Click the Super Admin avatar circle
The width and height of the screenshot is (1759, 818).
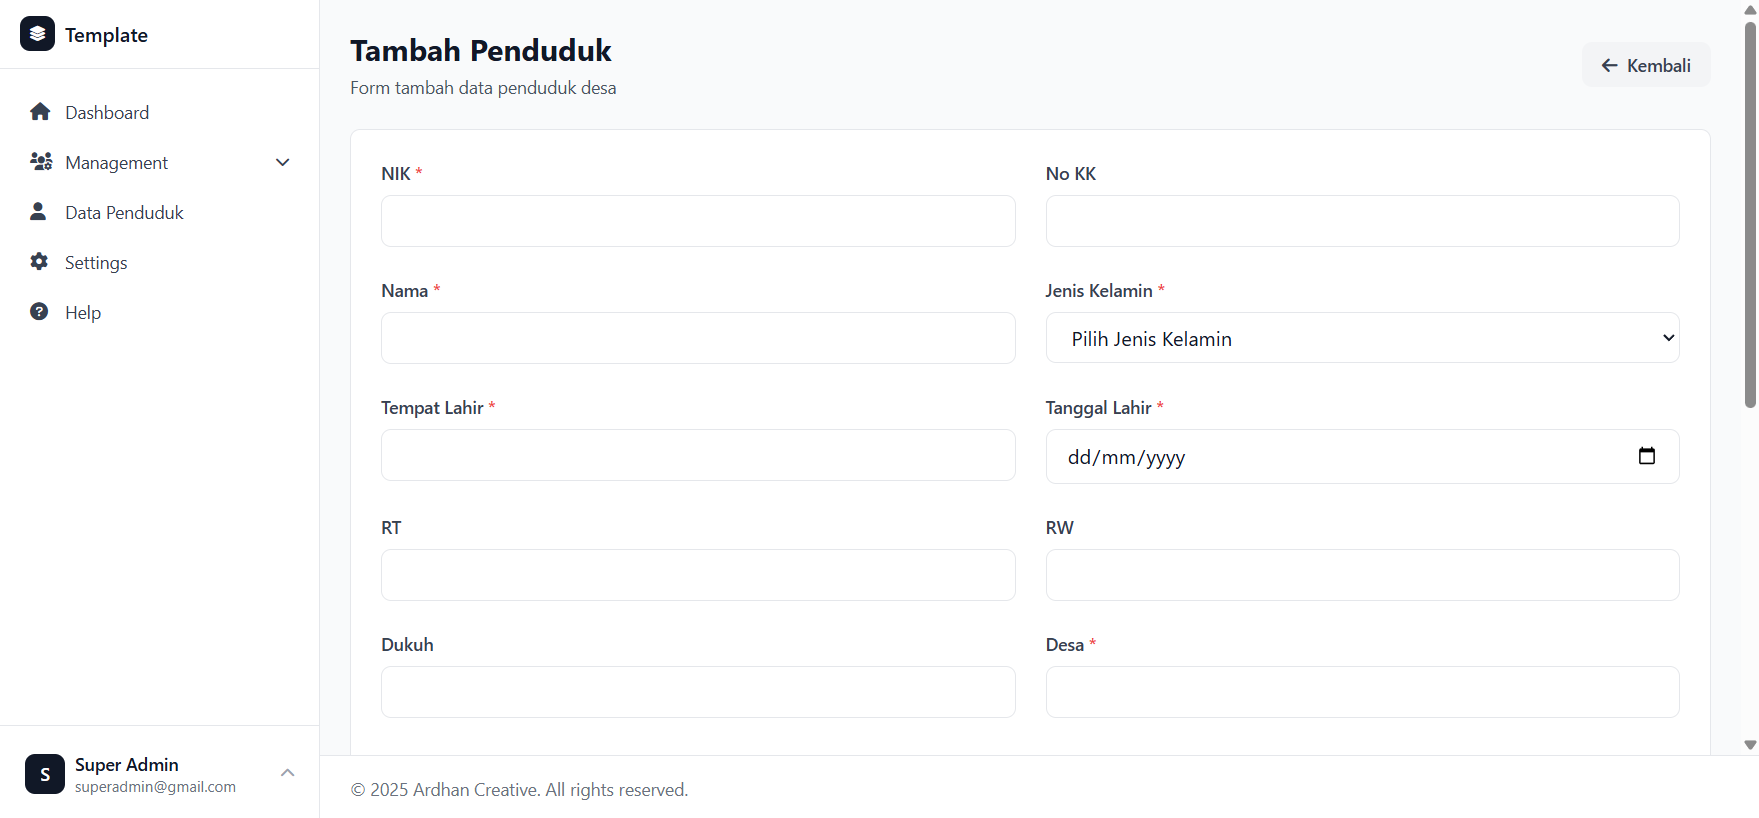point(44,774)
